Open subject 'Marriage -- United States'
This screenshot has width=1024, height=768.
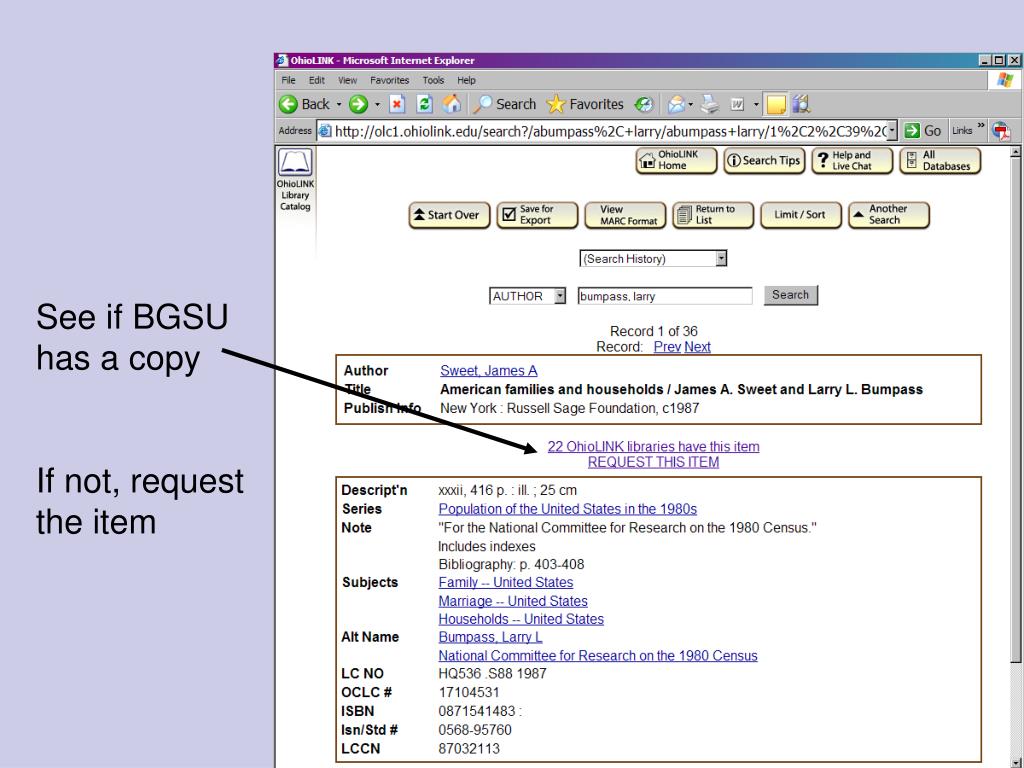(513, 601)
